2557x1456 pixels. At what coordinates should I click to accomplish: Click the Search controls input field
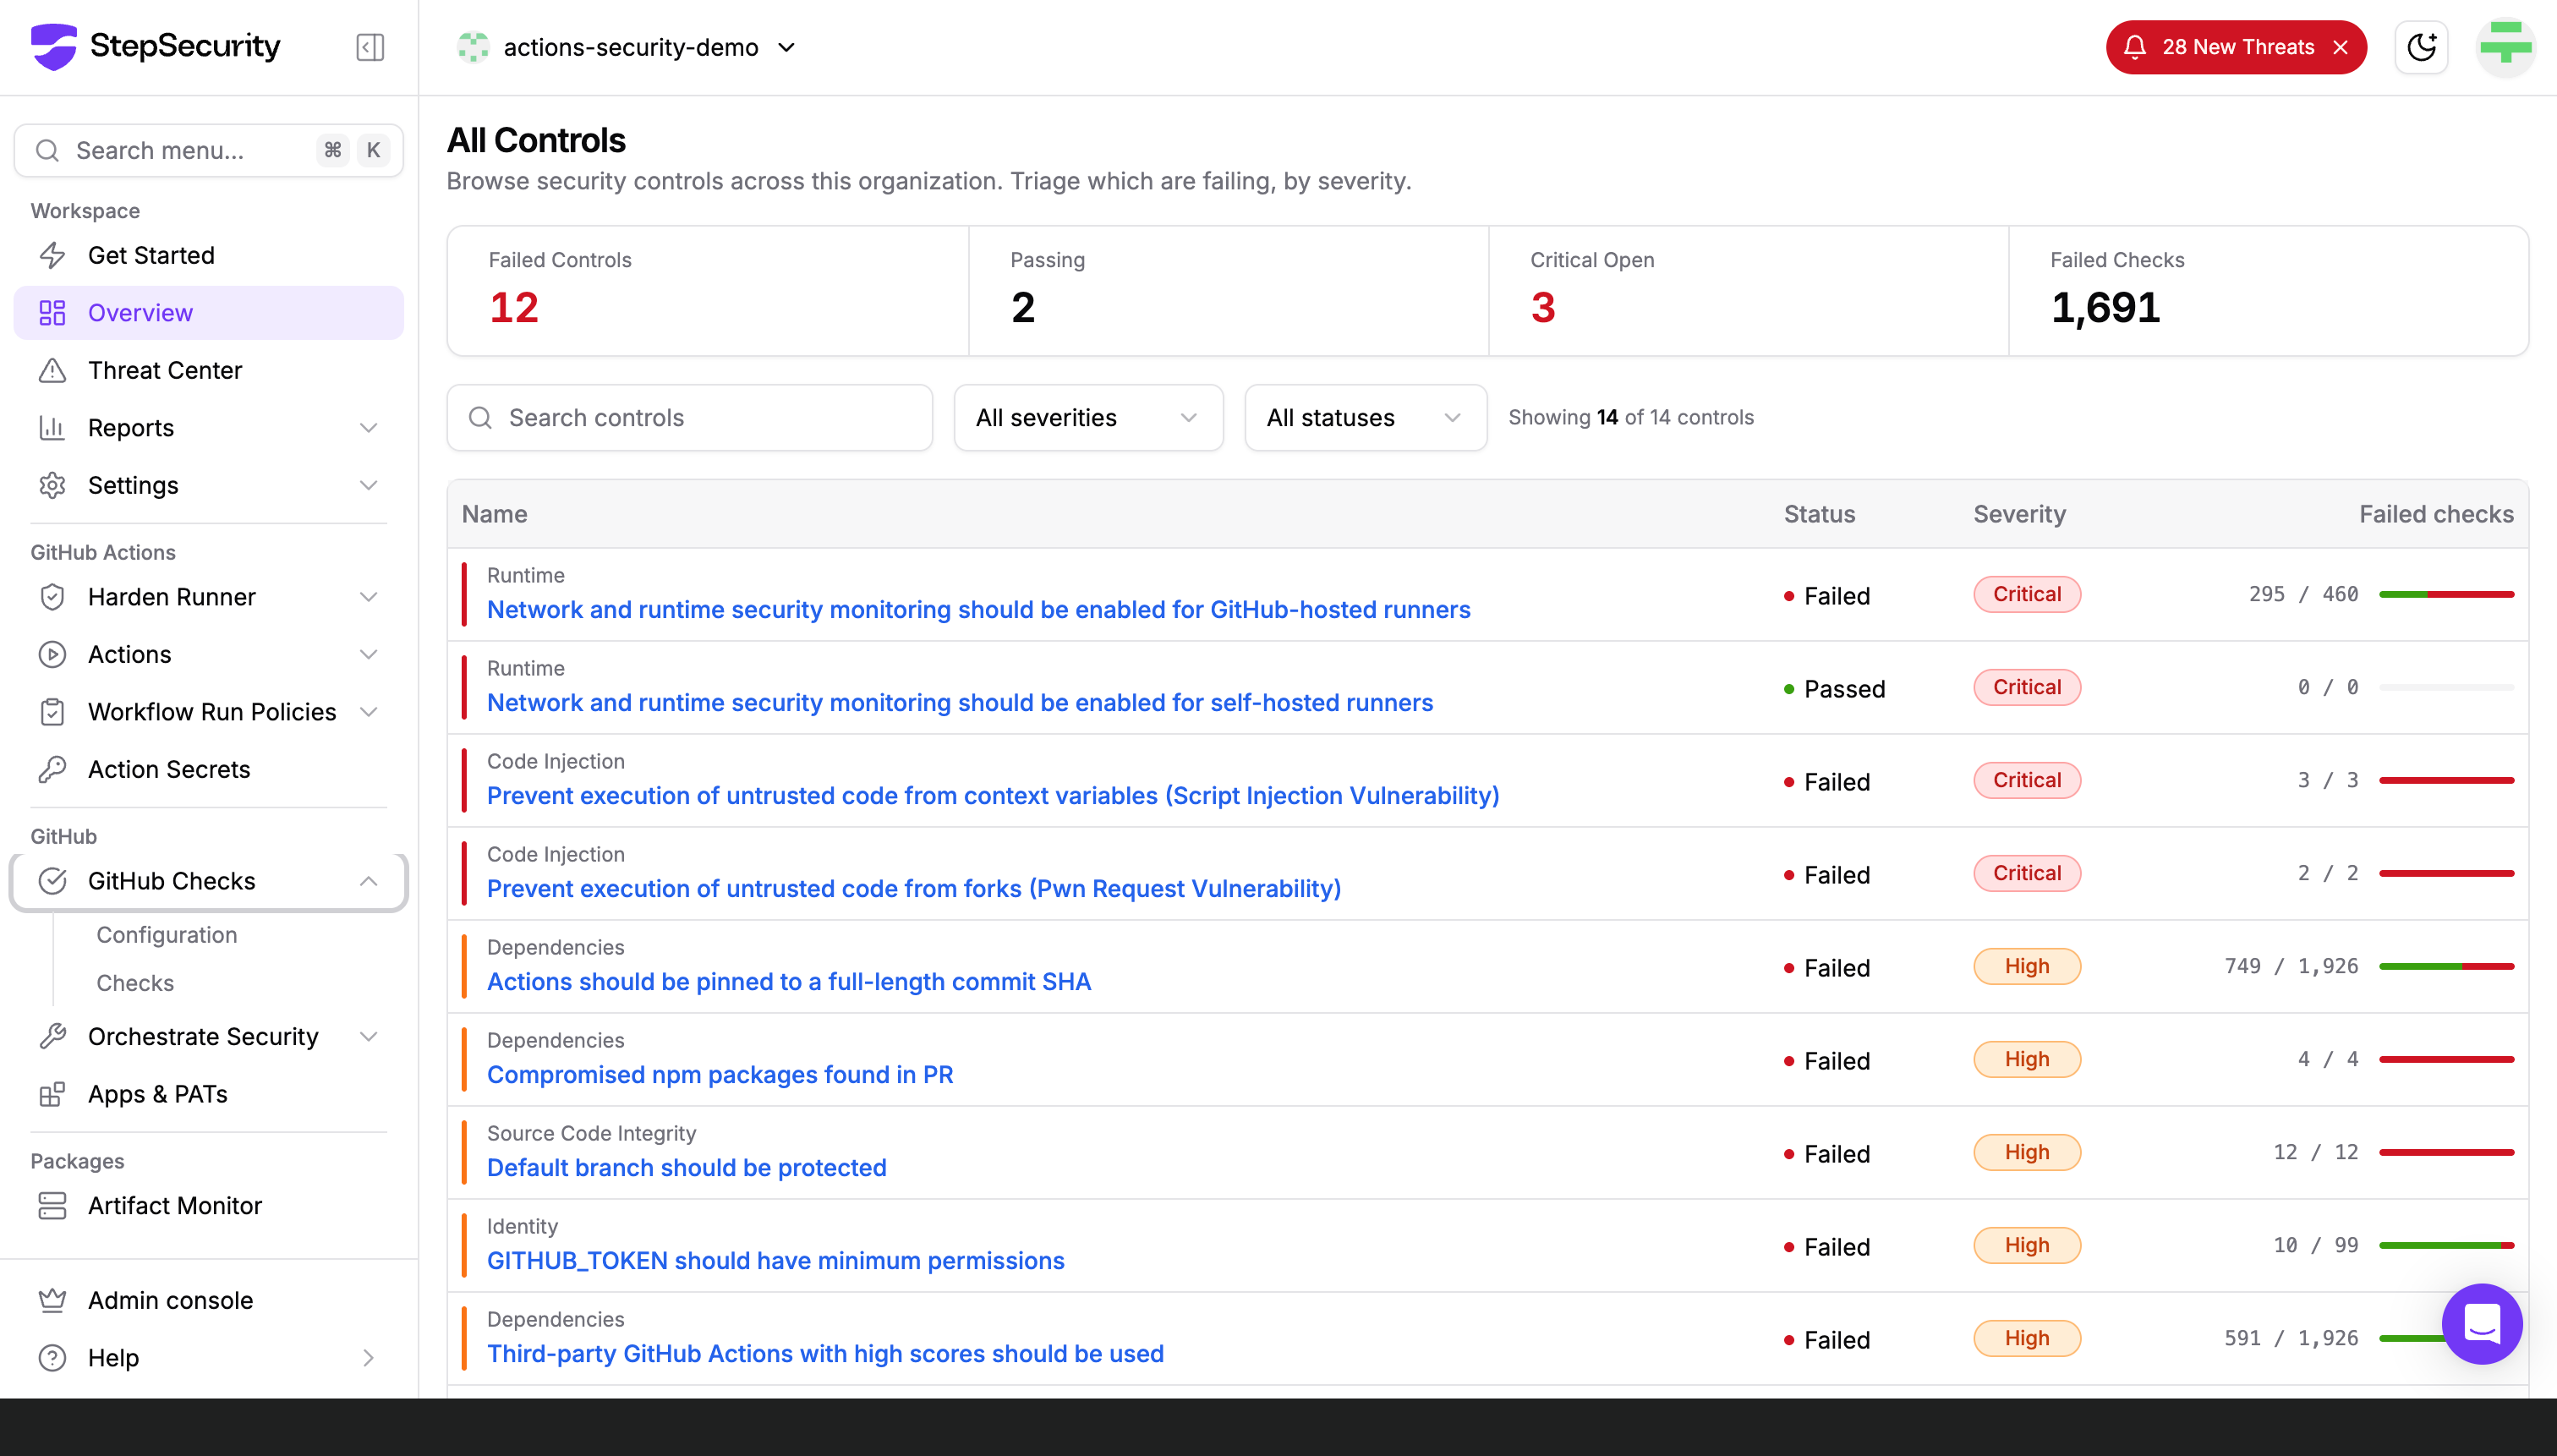[x=689, y=418]
